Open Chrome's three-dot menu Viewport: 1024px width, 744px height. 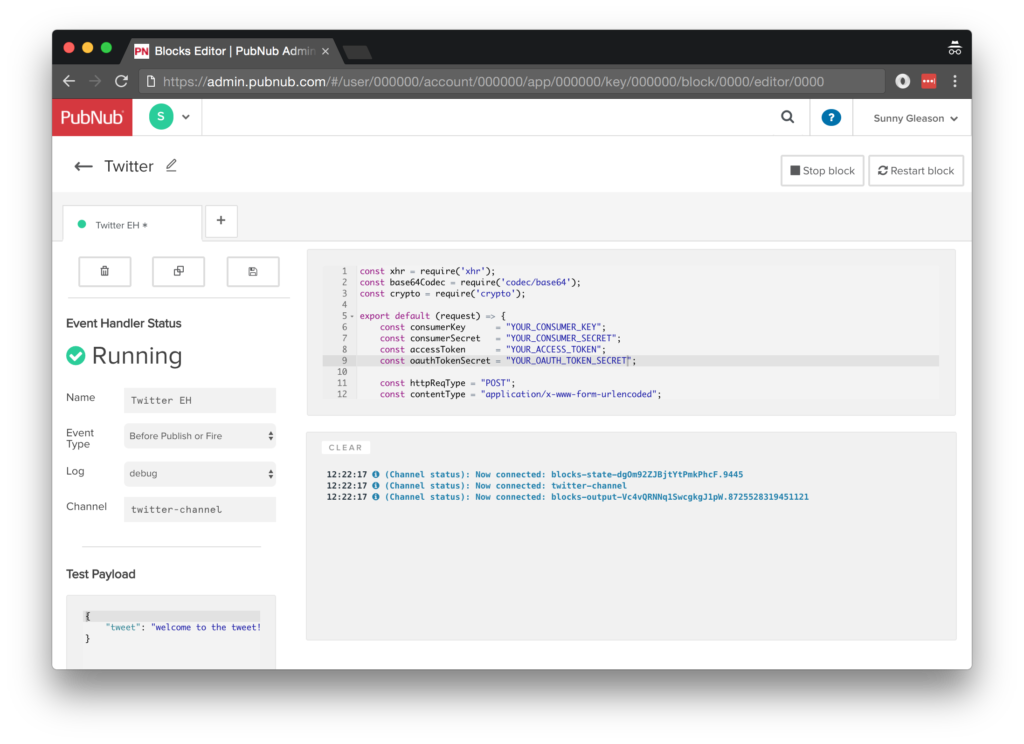(x=954, y=81)
